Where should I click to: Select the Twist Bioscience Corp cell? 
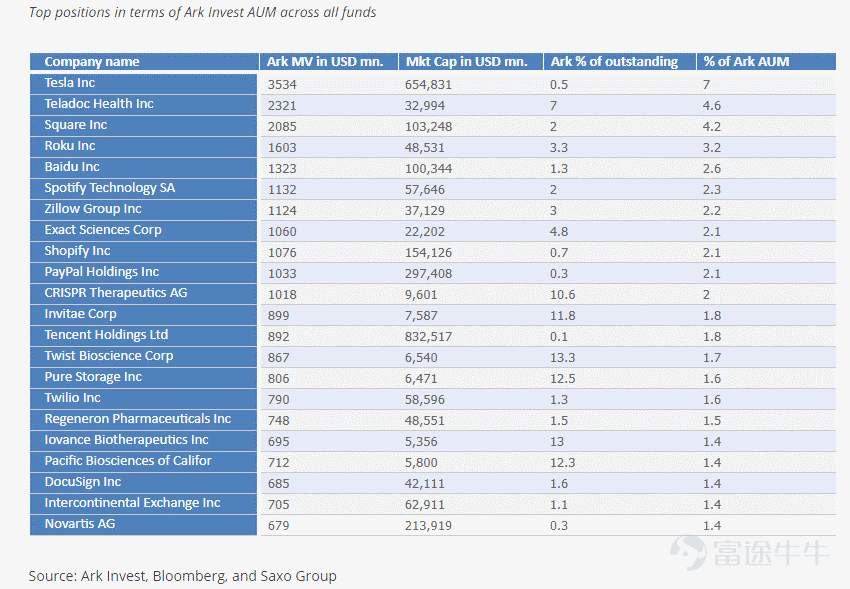(143, 356)
